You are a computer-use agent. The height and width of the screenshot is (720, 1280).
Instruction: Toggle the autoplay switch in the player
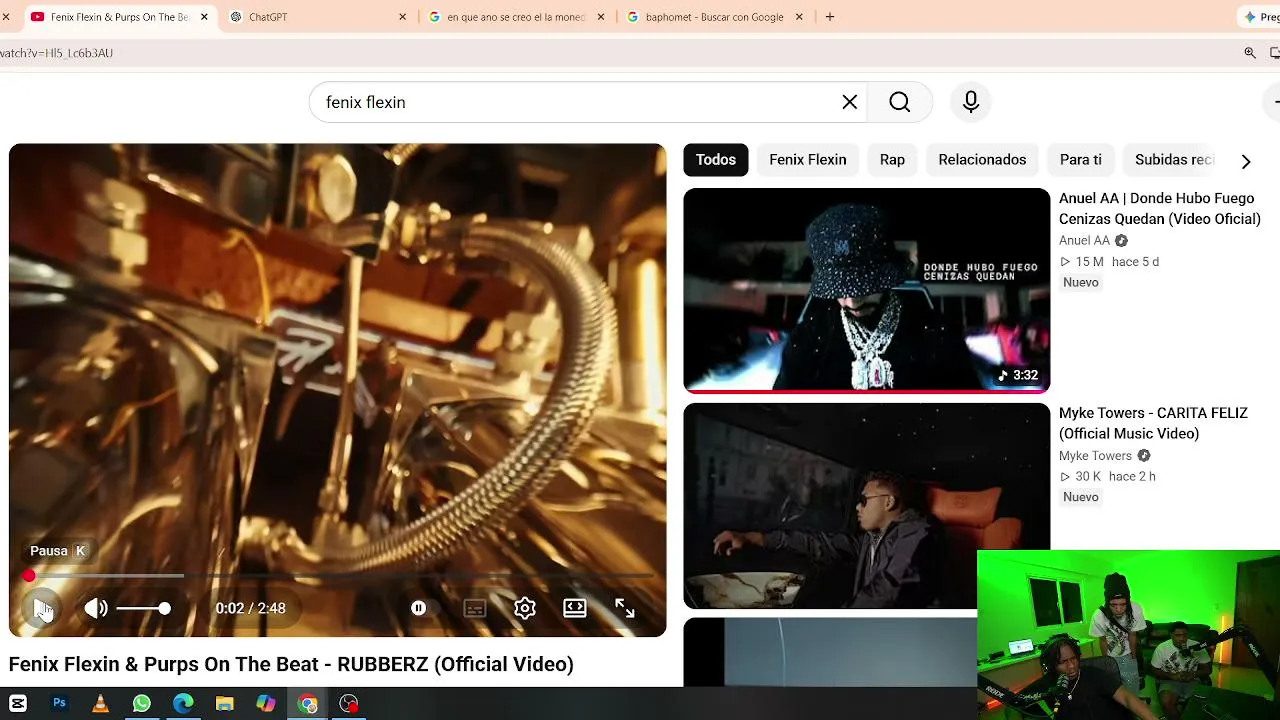point(419,608)
